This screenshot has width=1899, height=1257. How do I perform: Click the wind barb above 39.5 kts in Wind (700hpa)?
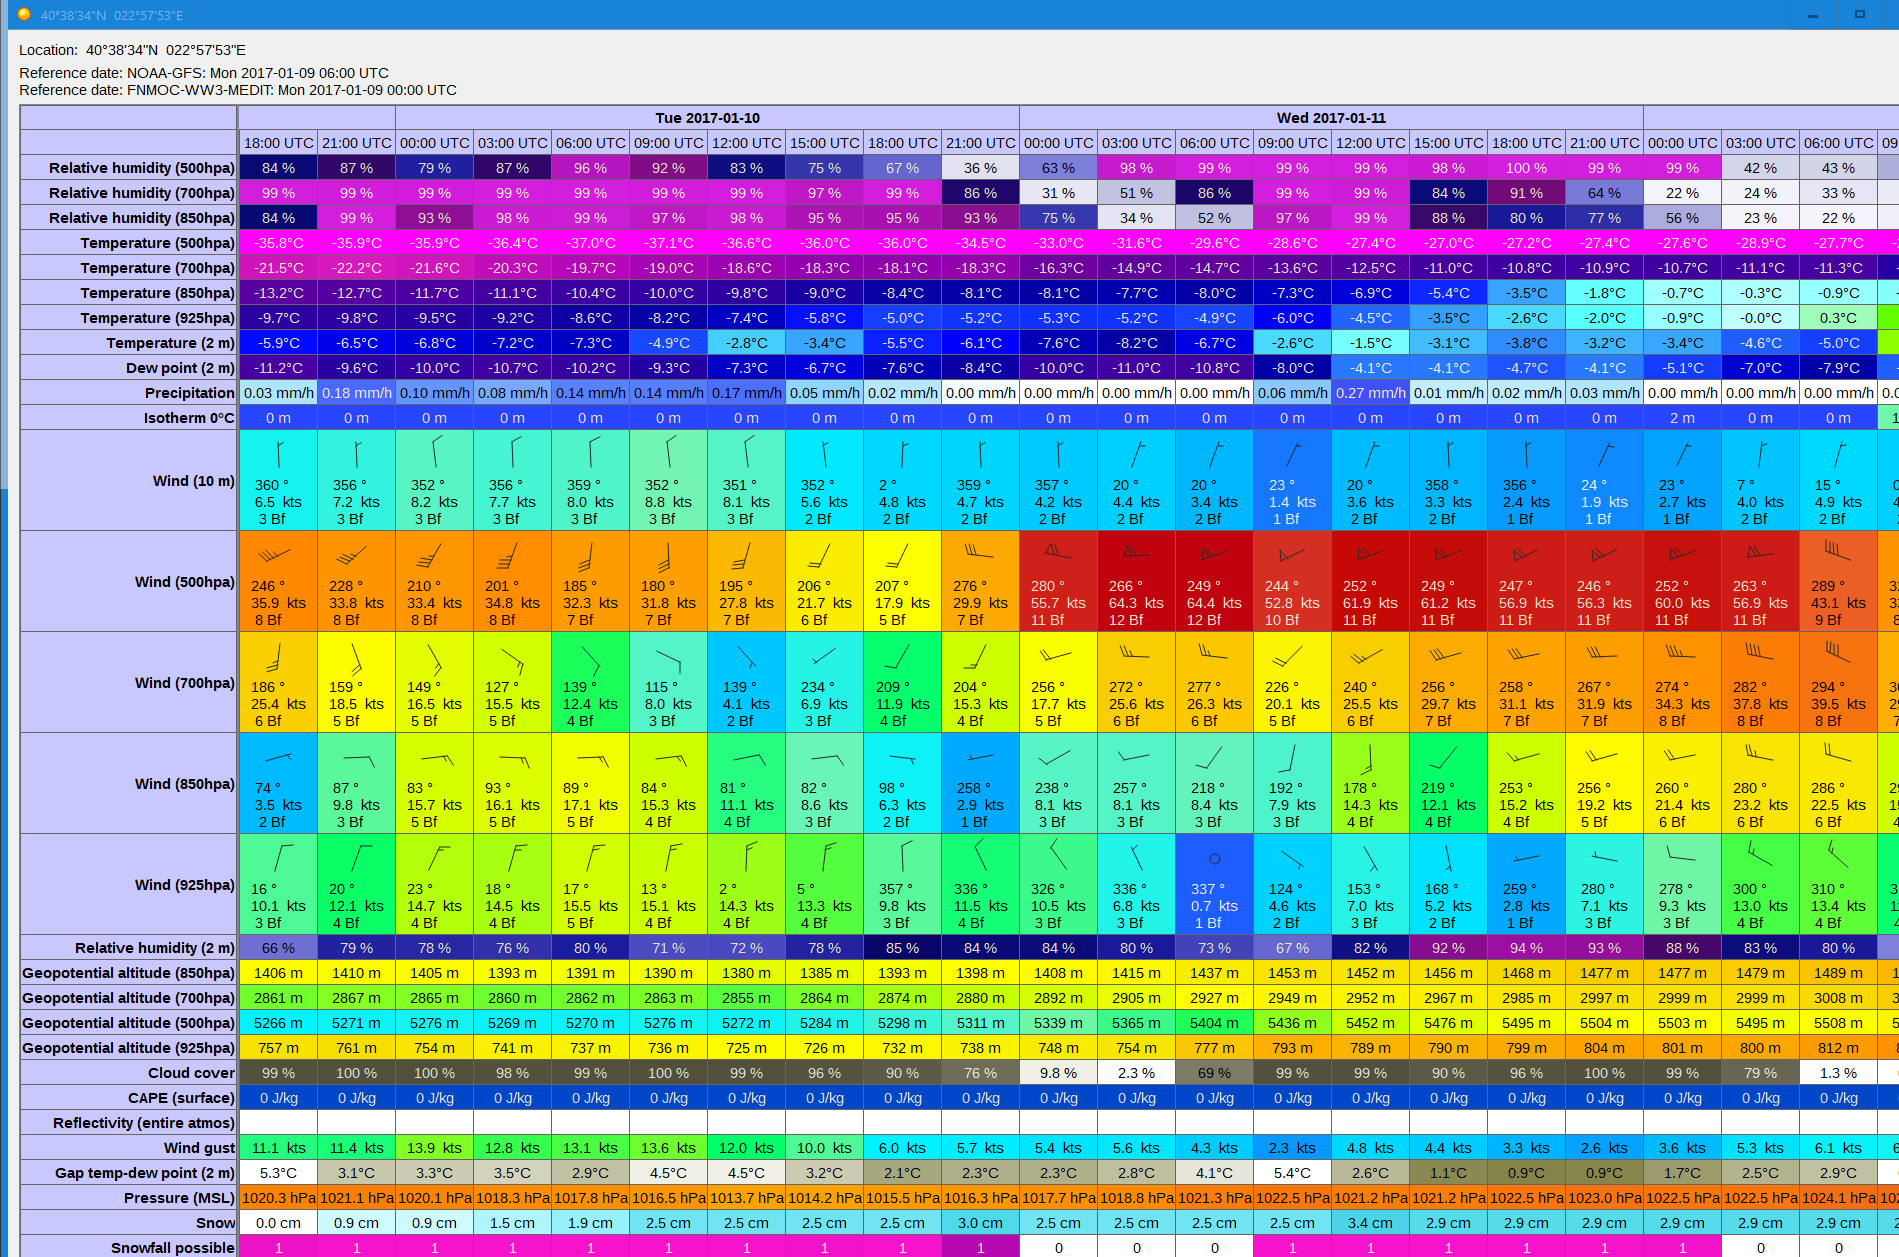tap(1837, 652)
